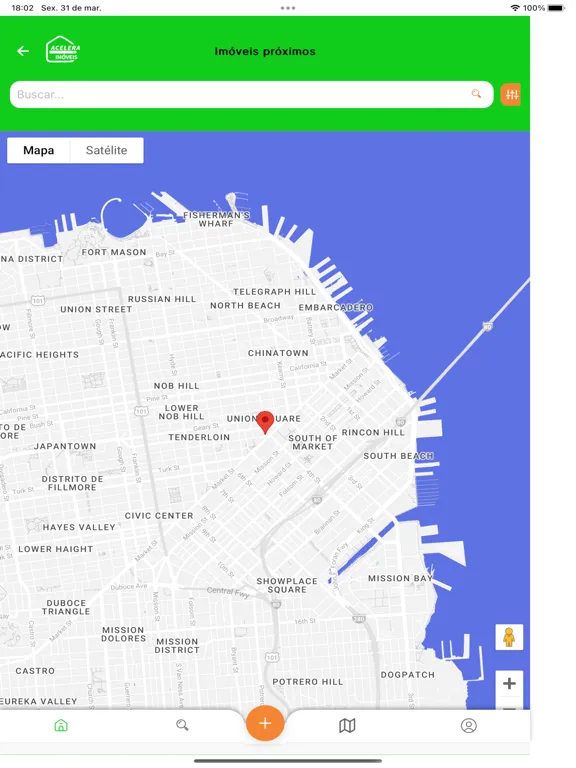Click the battery status indicator
Image resolution: width=576 pixels, height=768 pixels.
556,8
